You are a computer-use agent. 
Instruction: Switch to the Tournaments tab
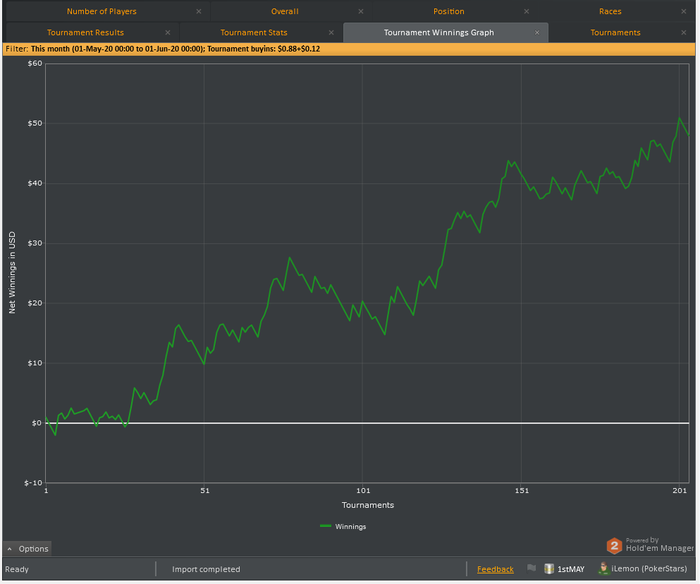(x=615, y=33)
